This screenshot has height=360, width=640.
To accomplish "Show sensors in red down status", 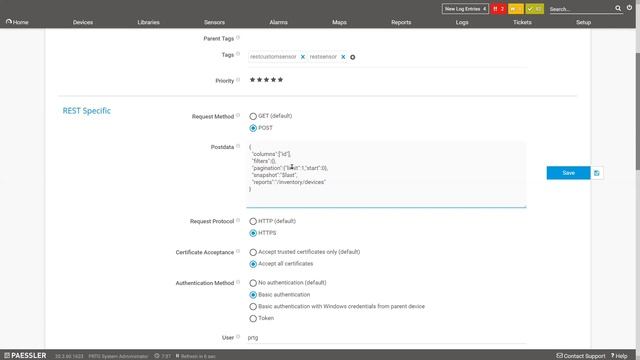I will tap(498, 9).
